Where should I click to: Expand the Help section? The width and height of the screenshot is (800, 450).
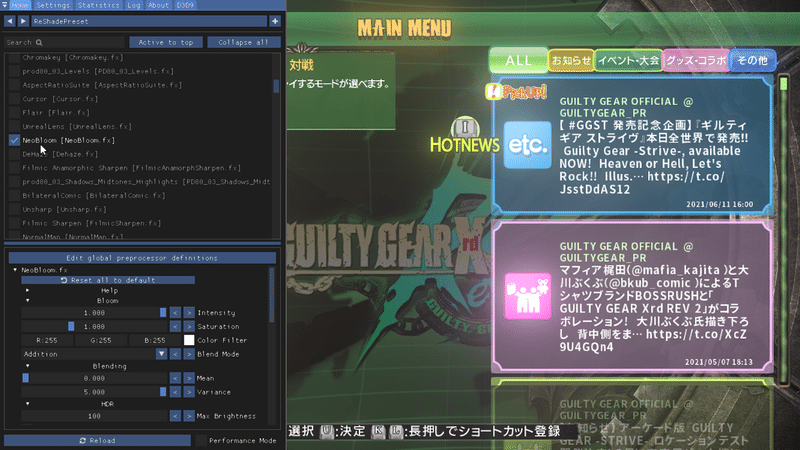click(x=28, y=290)
